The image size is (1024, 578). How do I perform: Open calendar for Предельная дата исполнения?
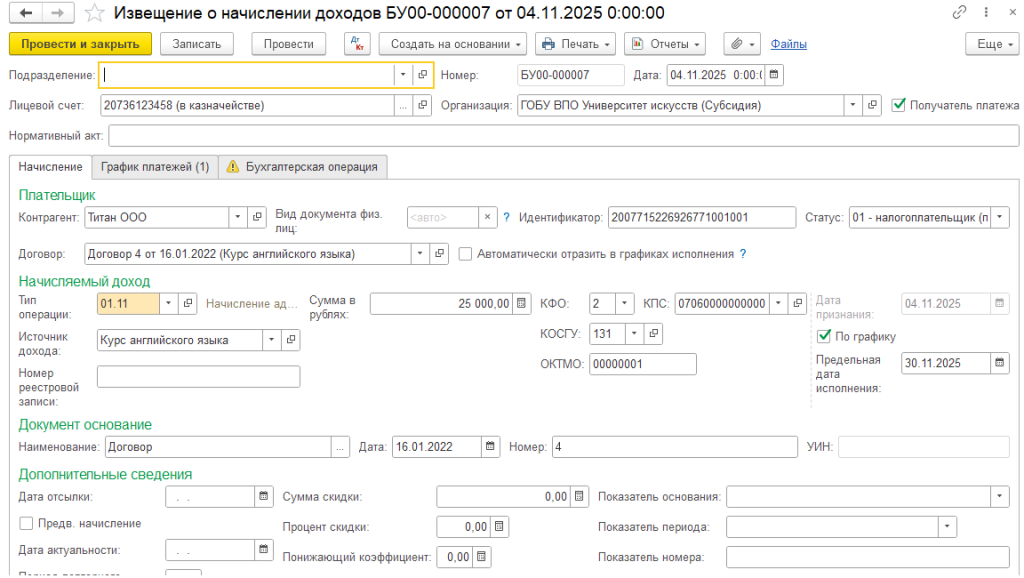(1000, 363)
